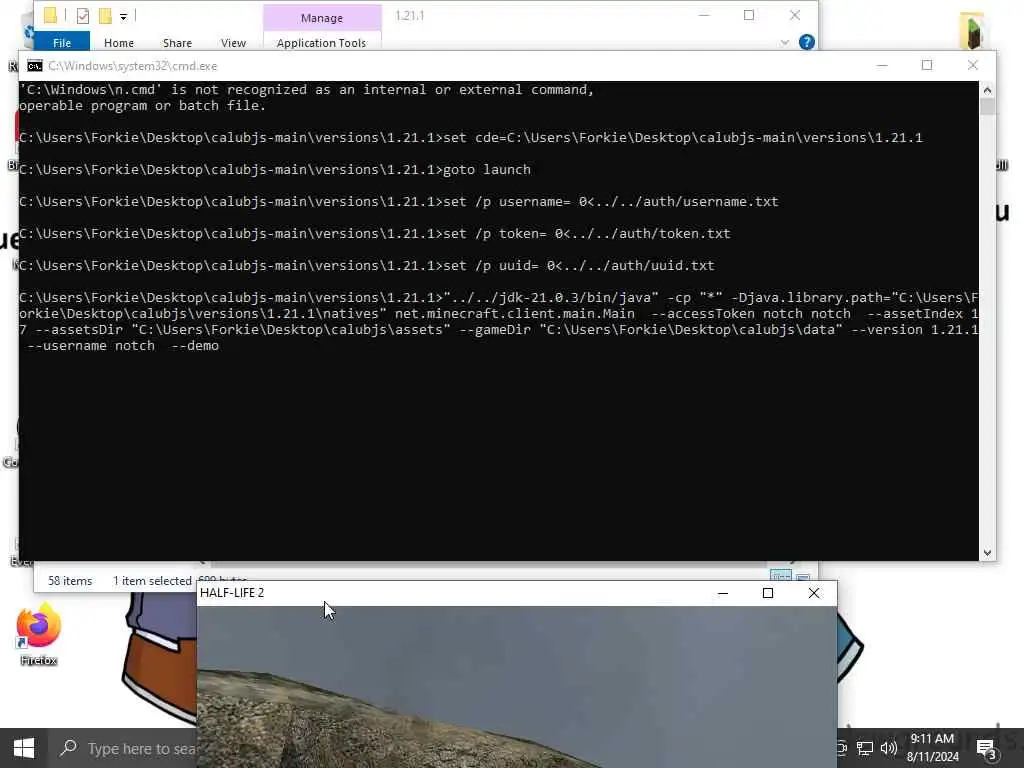Viewport: 1024px width, 768px height.
Task: Open the File tab in File Explorer
Action: tap(62, 42)
